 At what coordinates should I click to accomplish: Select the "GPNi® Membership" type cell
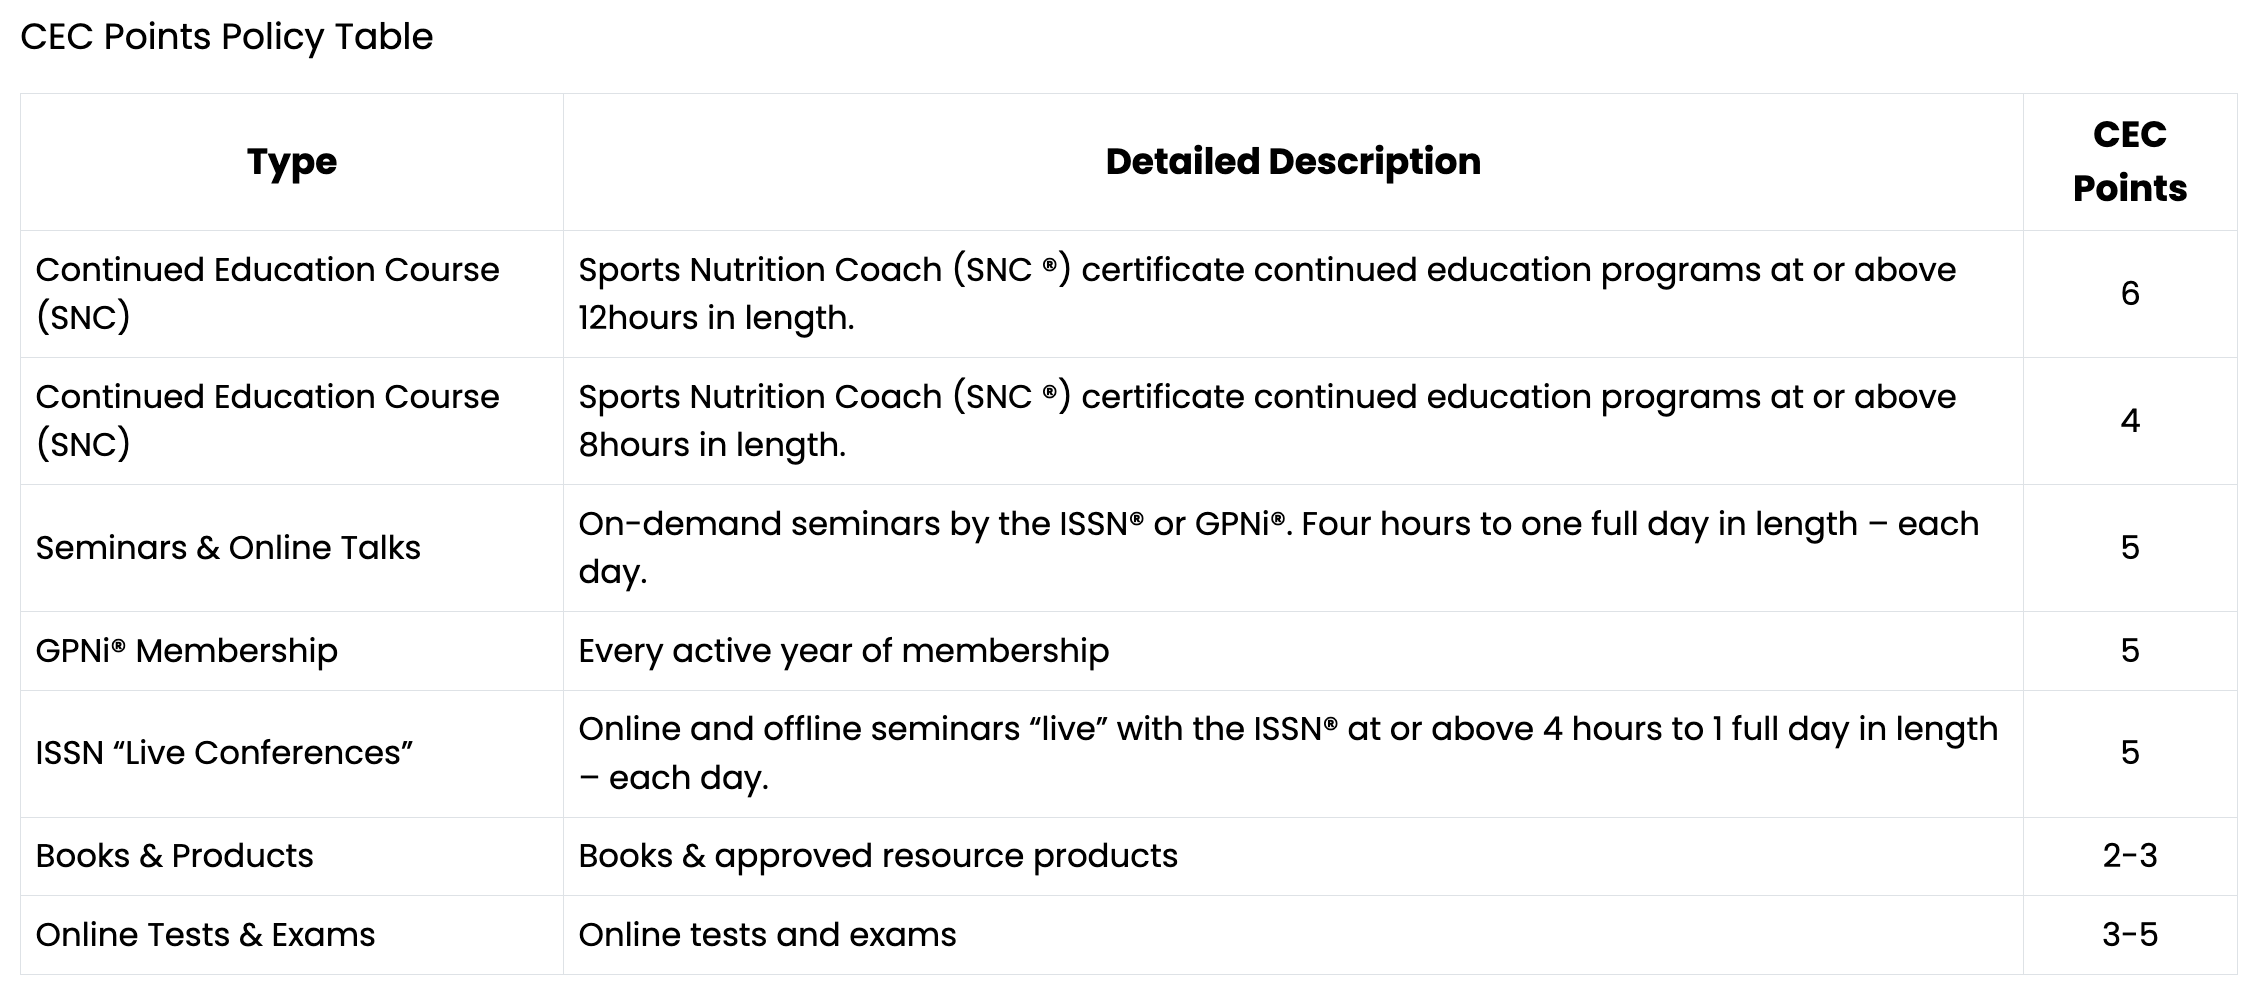(187, 651)
